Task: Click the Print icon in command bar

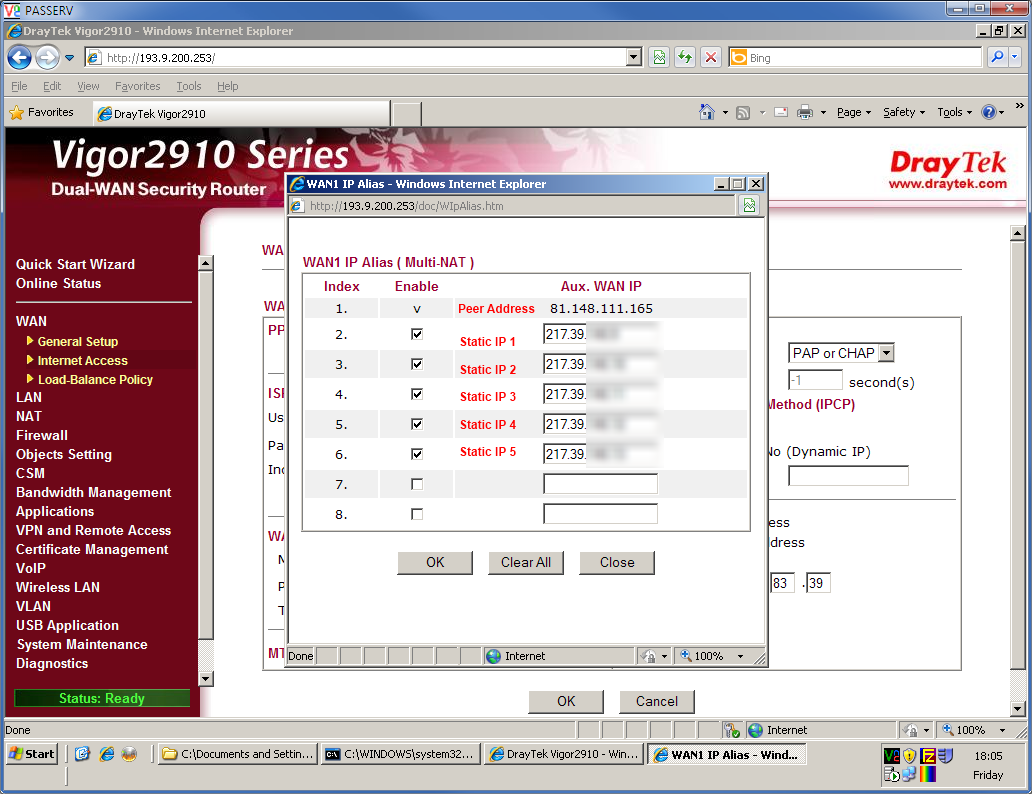Action: [x=805, y=113]
